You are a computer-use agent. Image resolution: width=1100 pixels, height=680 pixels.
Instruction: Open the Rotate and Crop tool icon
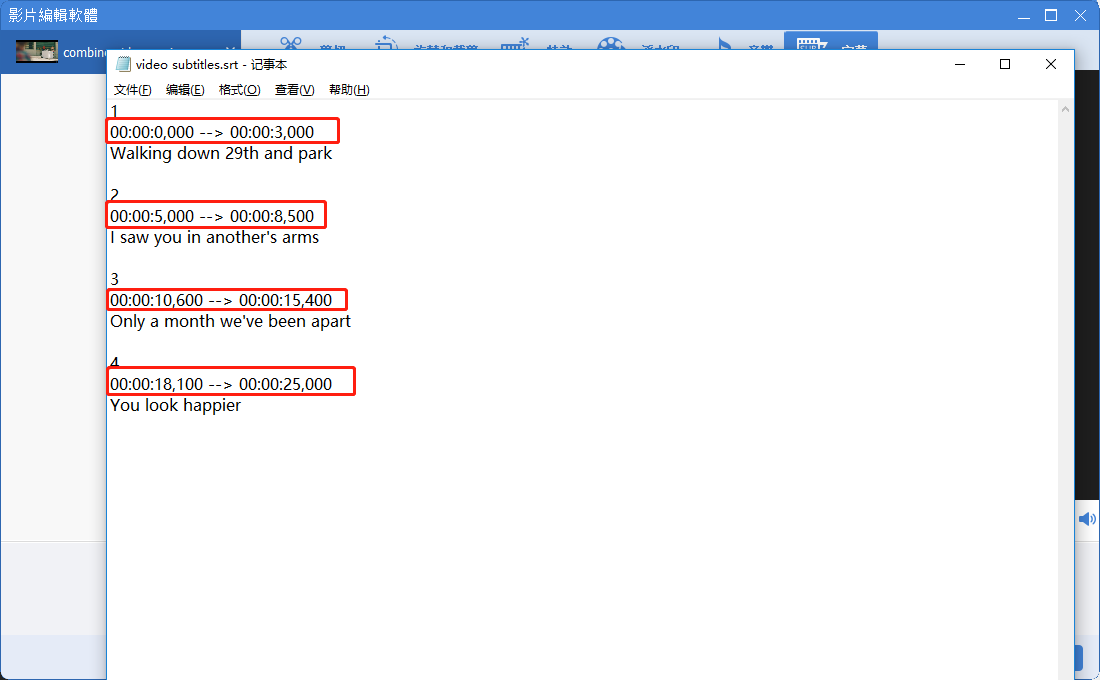pyautogui.click(x=387, y=44)
